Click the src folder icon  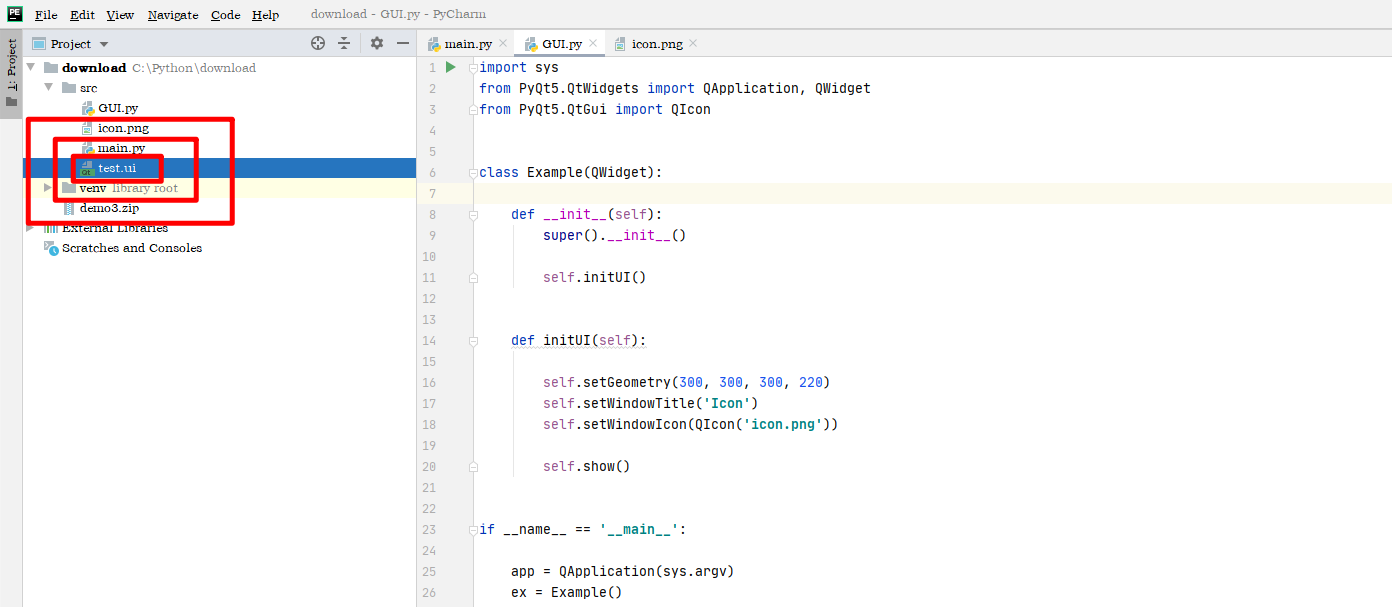69,88
